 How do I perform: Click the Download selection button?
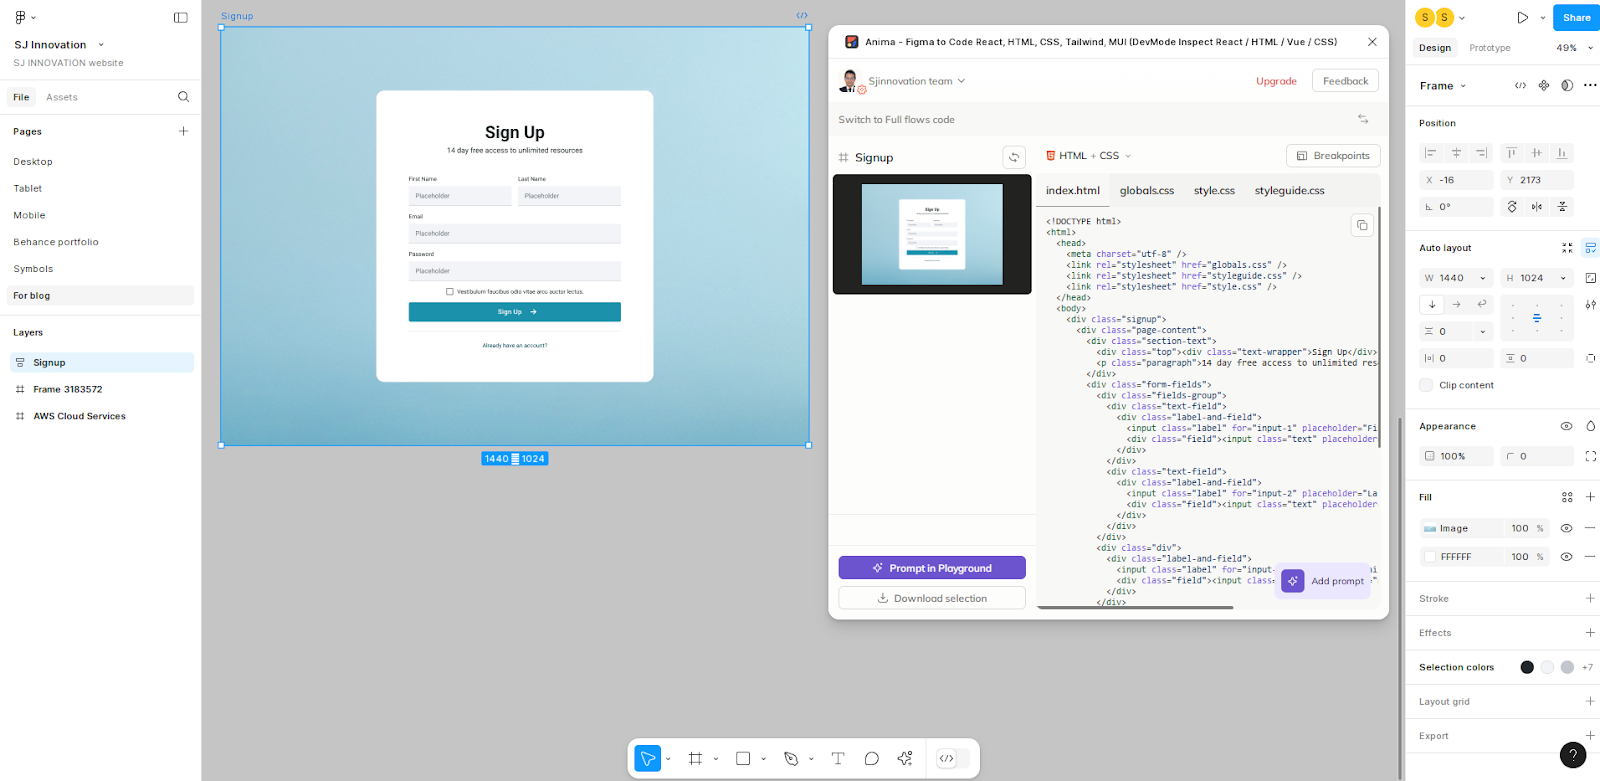pos(932,598)
